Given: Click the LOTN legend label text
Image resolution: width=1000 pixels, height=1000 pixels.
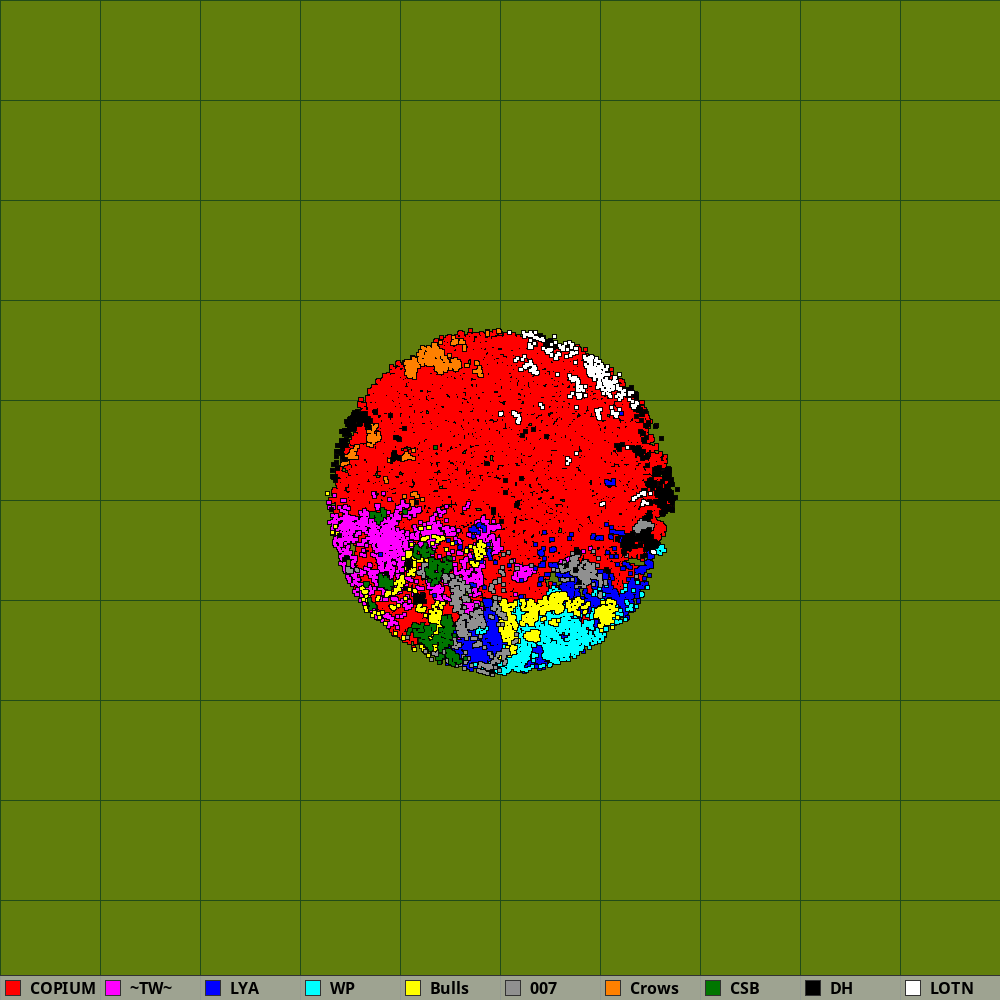Looking at the screenshot, I should [x=951, y=988].
